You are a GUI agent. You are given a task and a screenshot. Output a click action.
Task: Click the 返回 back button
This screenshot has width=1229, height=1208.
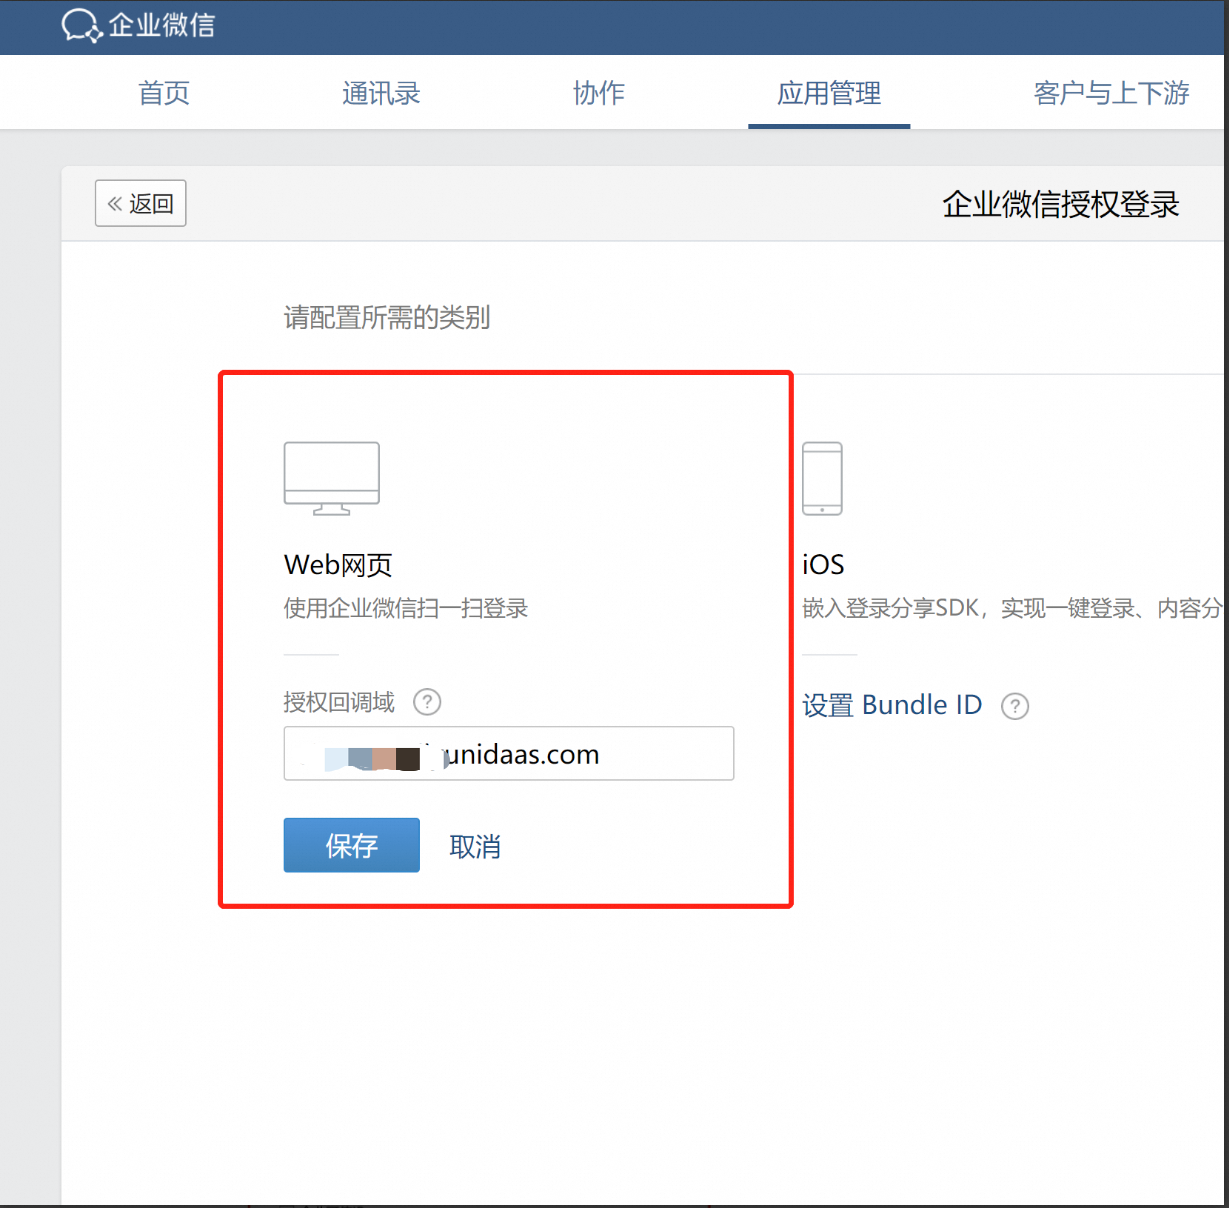(141, 203)
